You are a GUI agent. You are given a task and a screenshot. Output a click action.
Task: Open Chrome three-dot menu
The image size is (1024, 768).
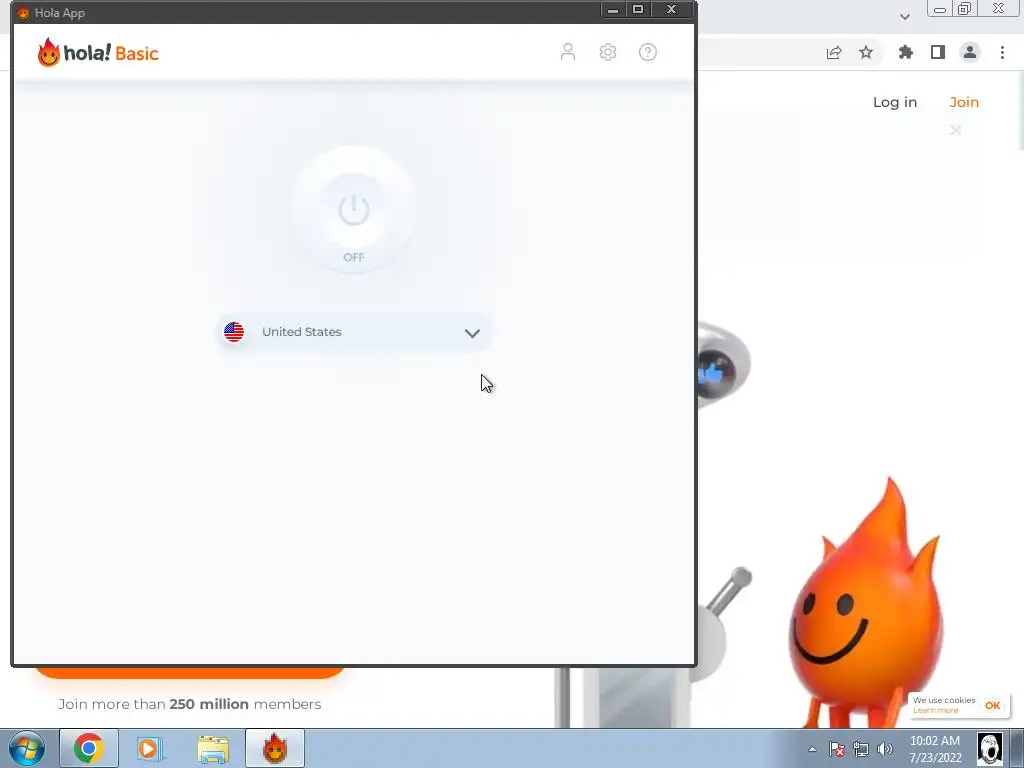(x=1002, y=52)
